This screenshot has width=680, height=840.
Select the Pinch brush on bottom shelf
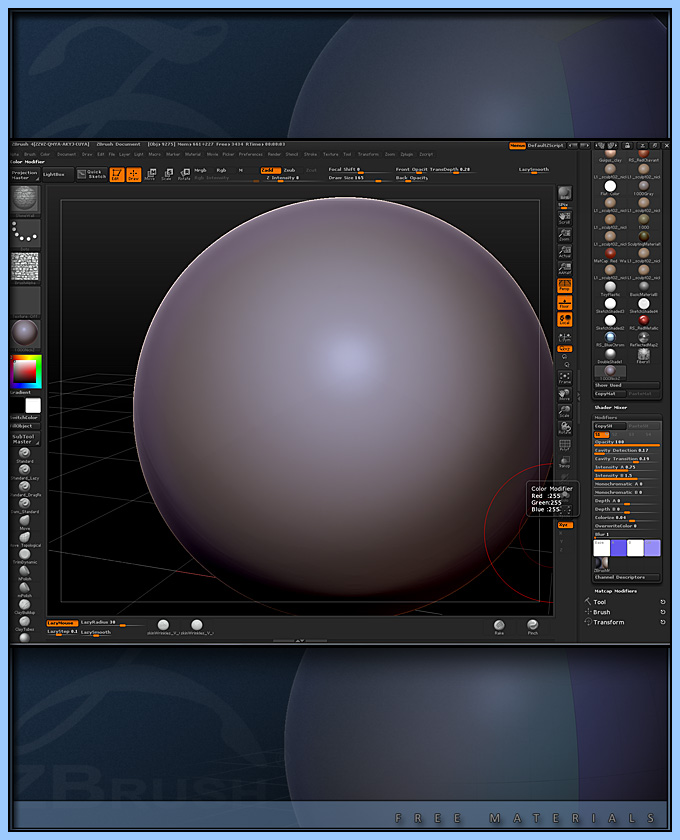tap(532, 627)
